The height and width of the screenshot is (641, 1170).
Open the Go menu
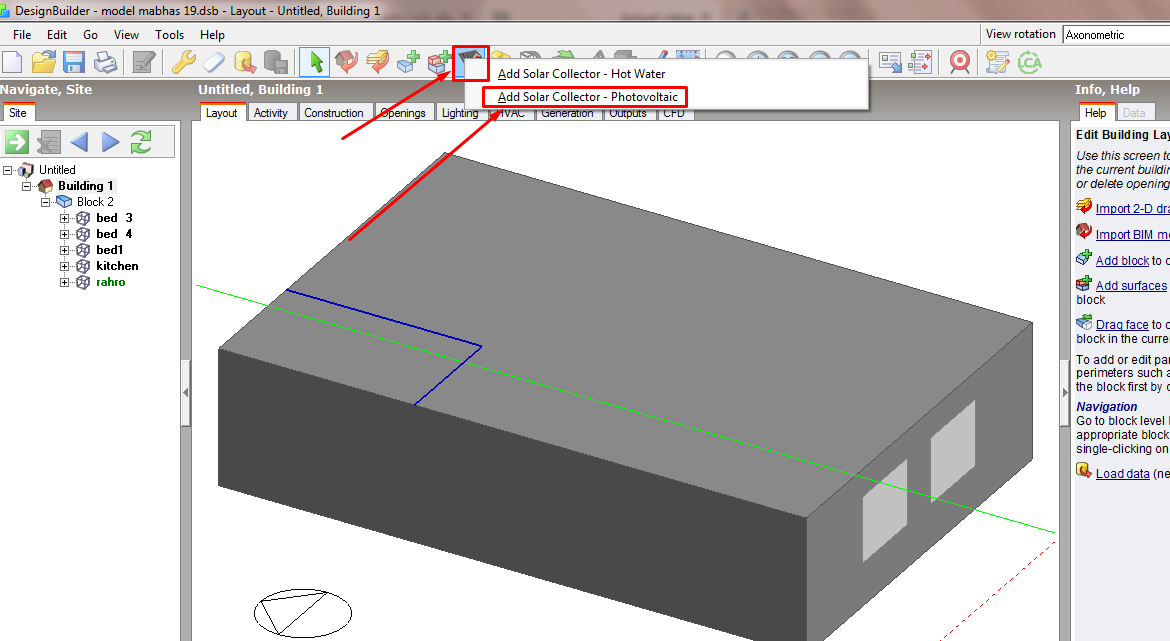pos(90,34)
